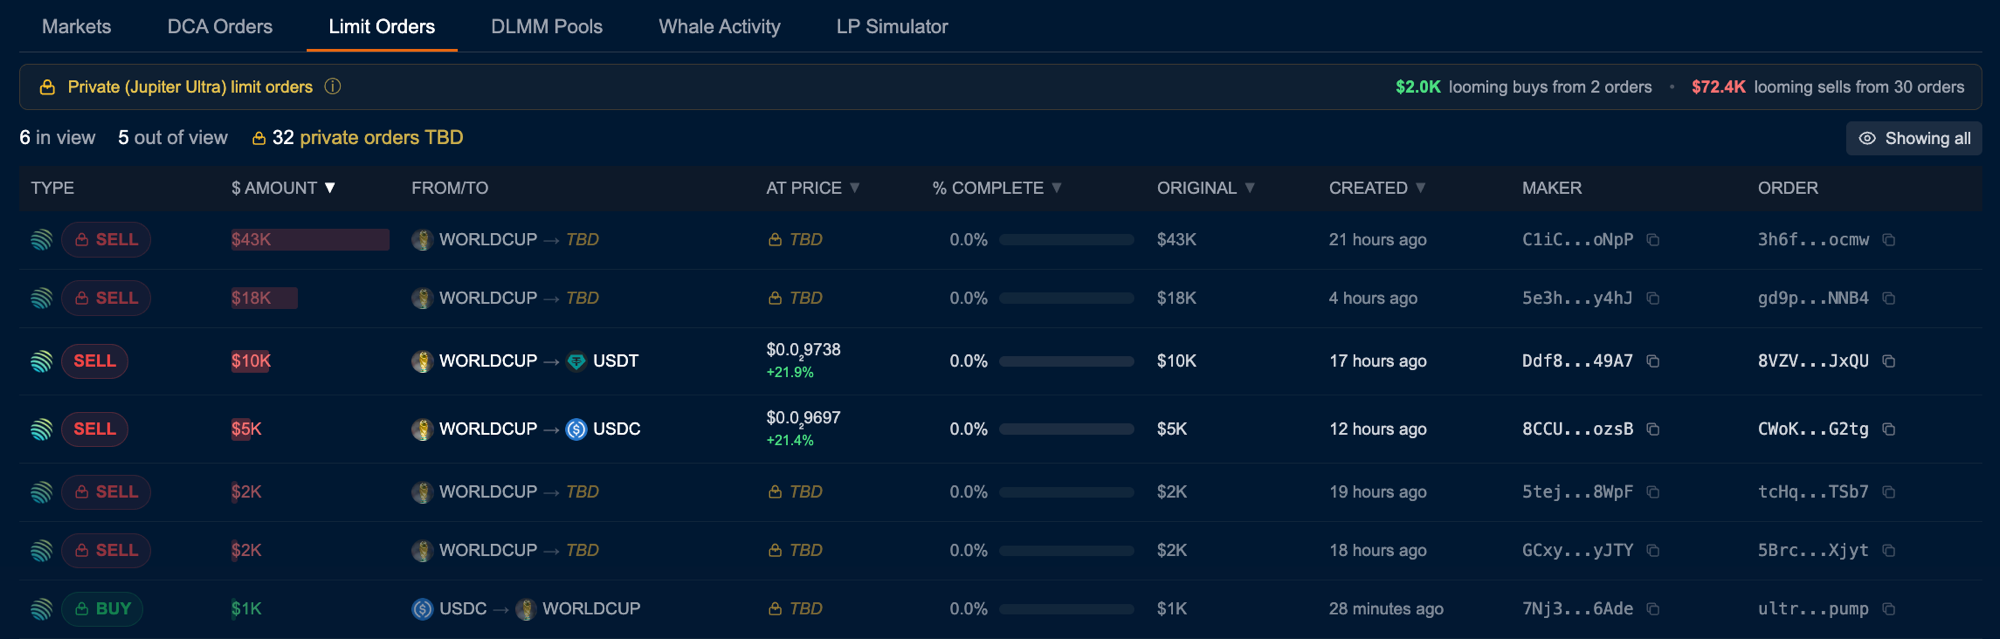2000x639 pixels.
Task: Click price $0.0₂9697 in USDC row
Action: coord(803,418)
